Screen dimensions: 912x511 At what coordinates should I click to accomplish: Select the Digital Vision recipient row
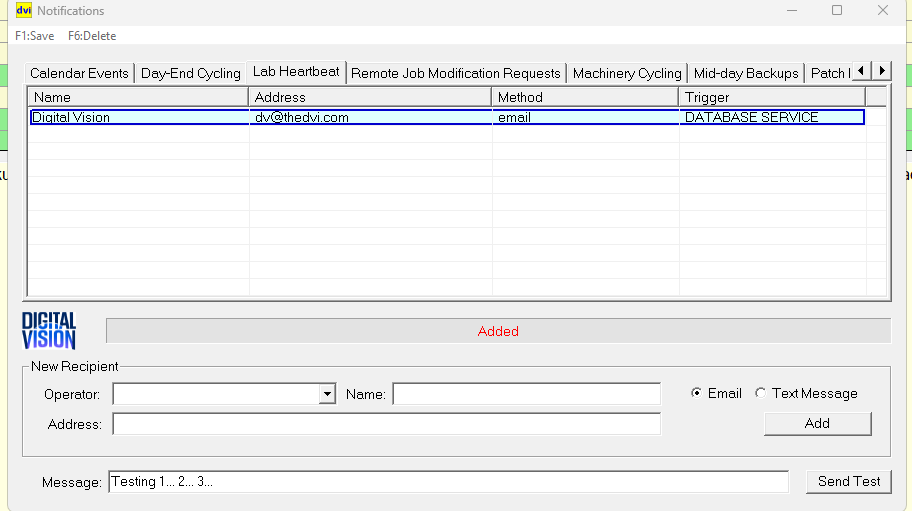click(x=446, y=117)
